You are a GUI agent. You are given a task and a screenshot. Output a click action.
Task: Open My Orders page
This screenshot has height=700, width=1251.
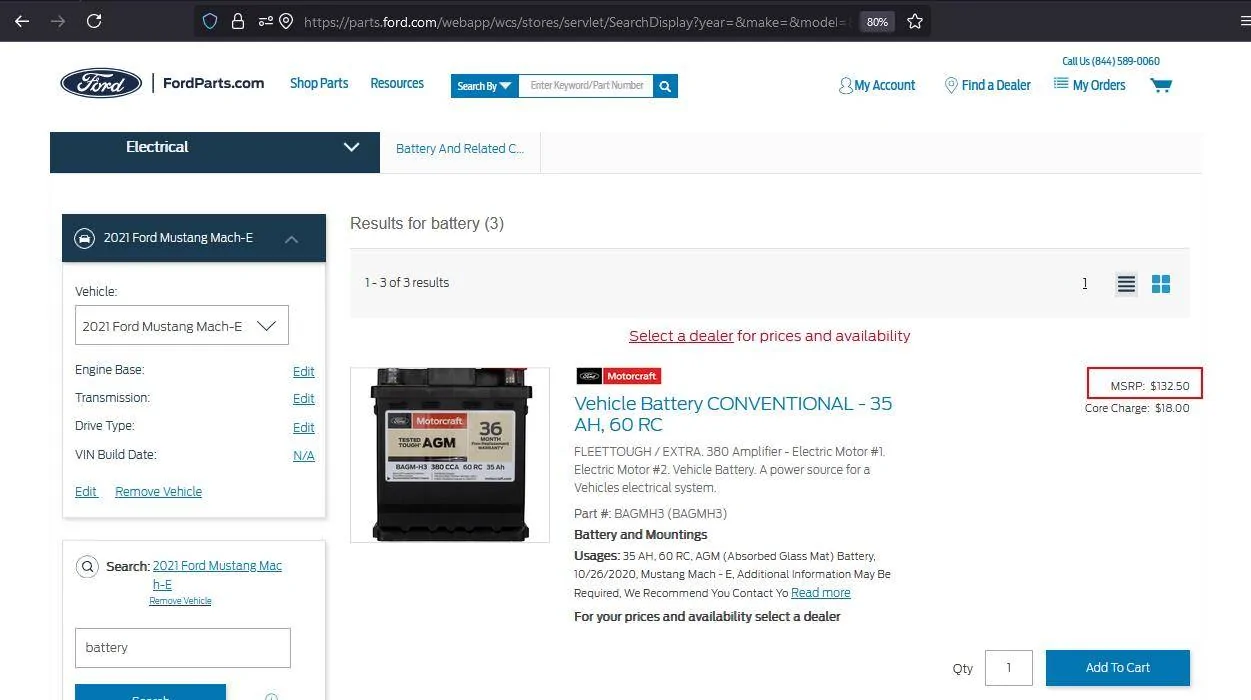point(1089,85)
